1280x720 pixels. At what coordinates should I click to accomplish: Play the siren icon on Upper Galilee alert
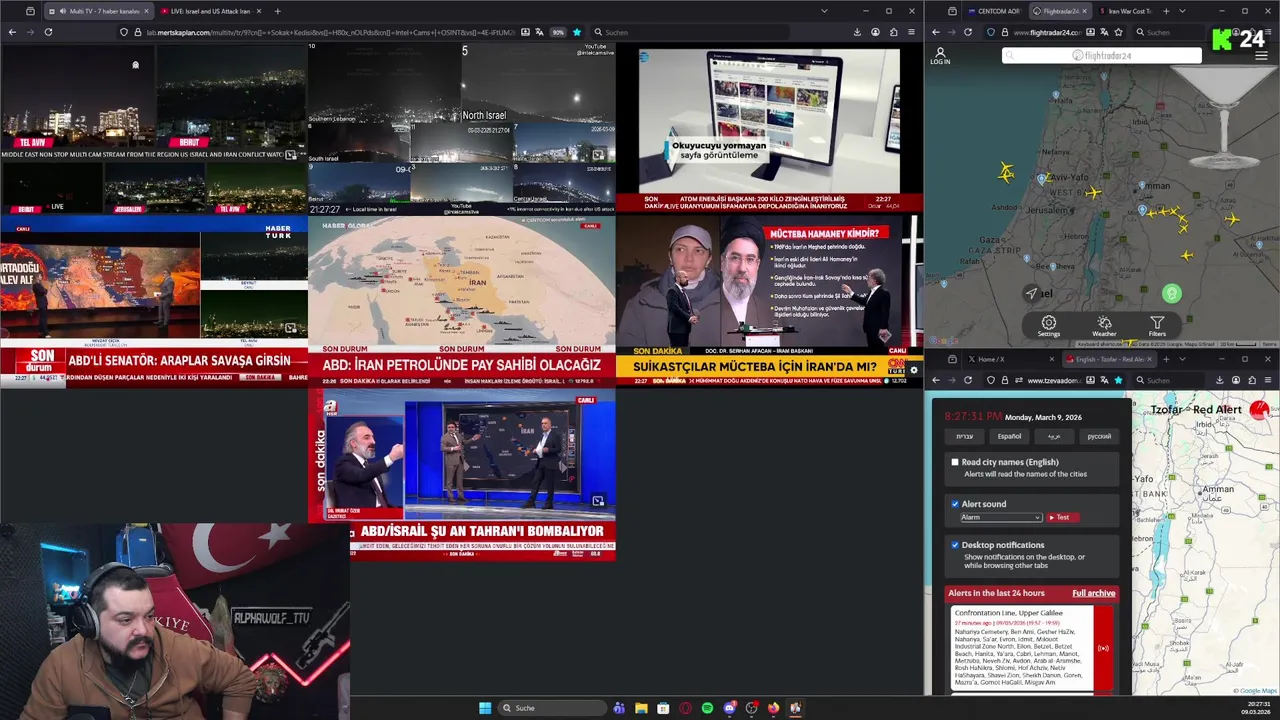1103,648
